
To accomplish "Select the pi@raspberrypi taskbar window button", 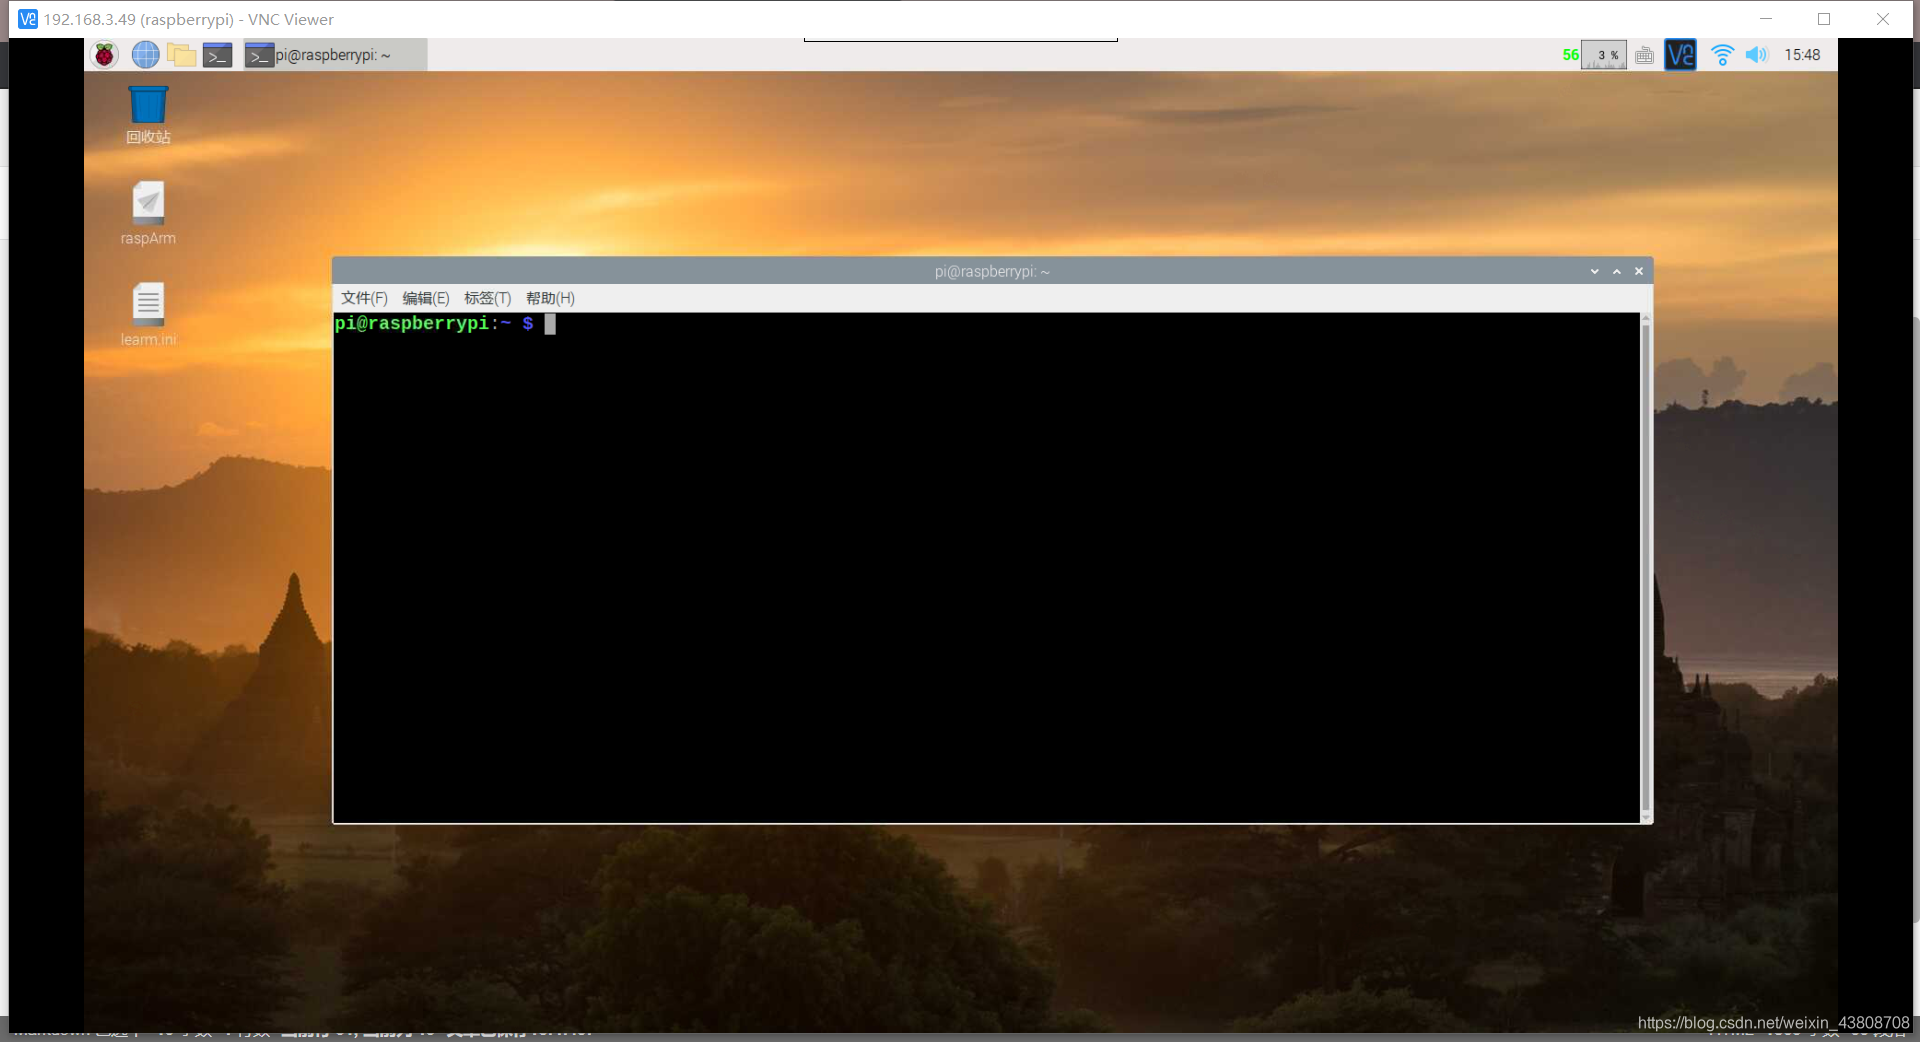I will pyautogui.click(x=335, y=55).
